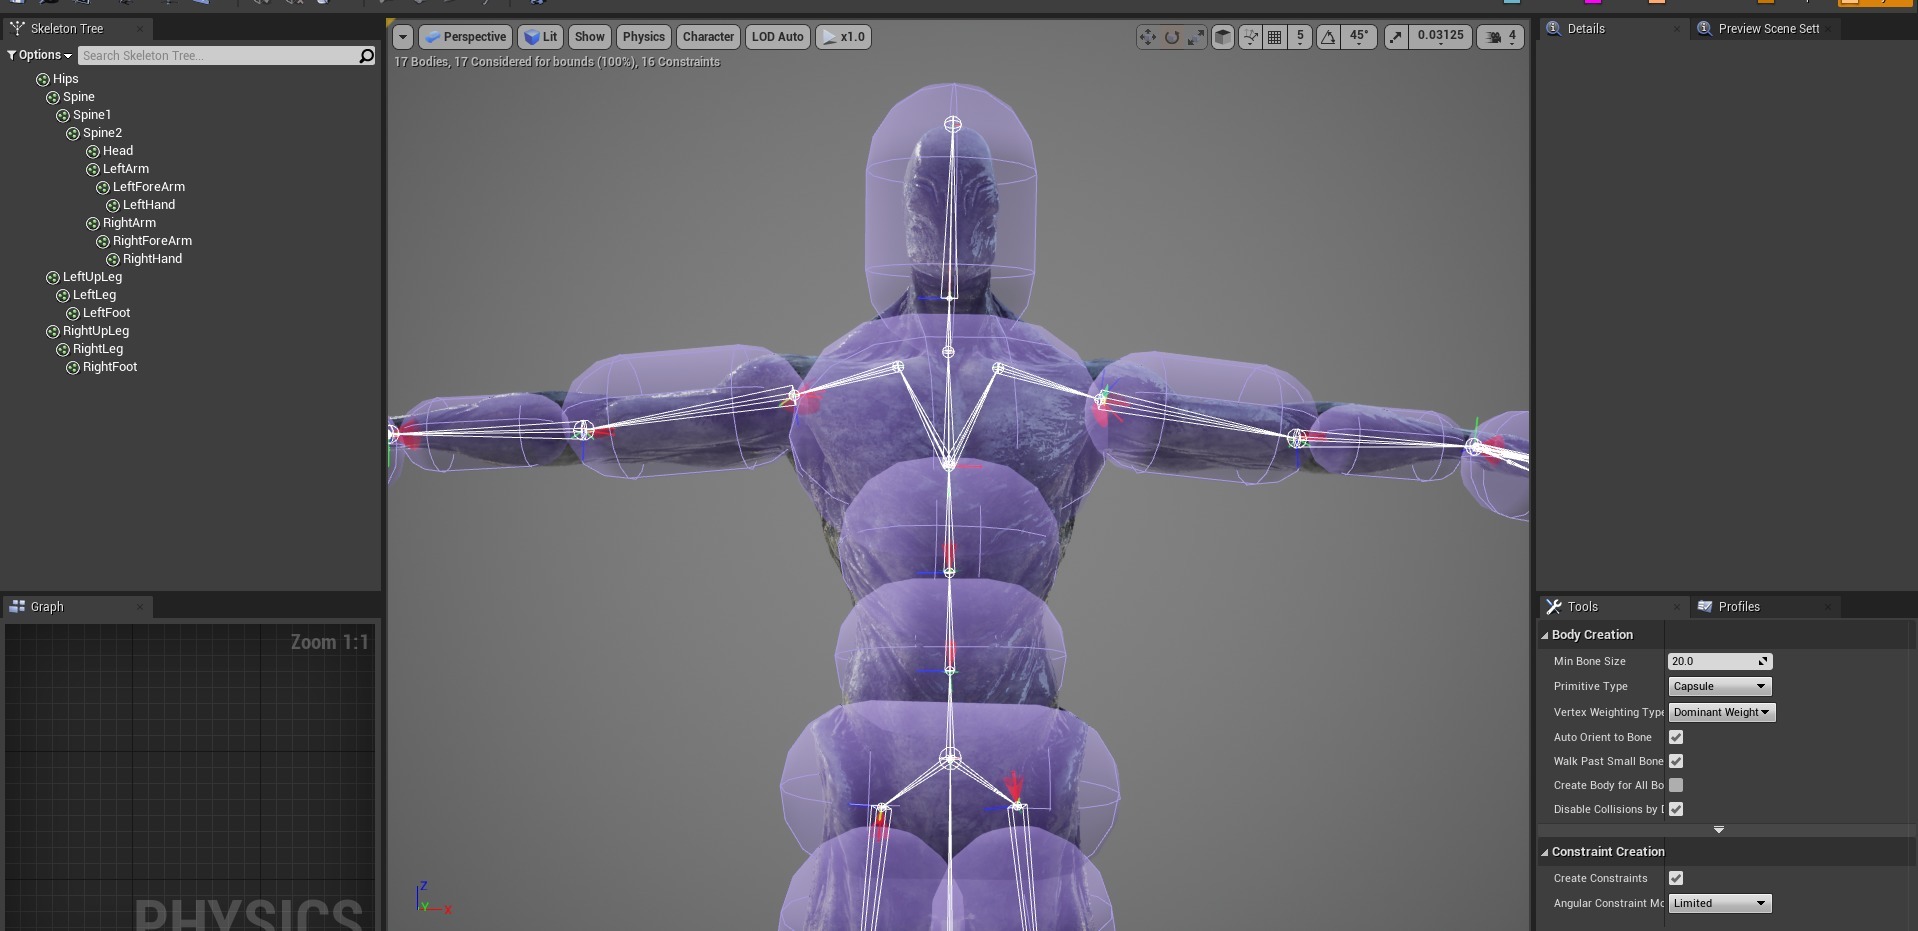Toggle local/world coordinate space cube icon

coord(1222,37)
